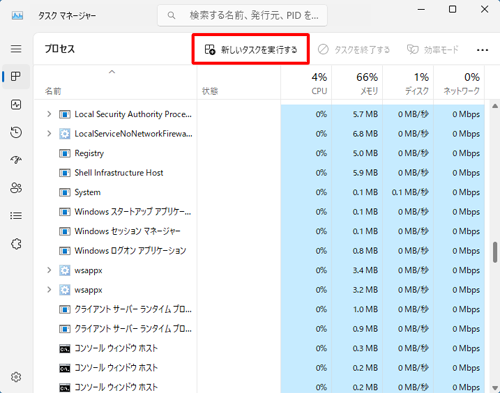Click the Windows セッション マネージャー icon
Image resolution: width=500 pixels, height=393 pixels.
tap(65, 231)
